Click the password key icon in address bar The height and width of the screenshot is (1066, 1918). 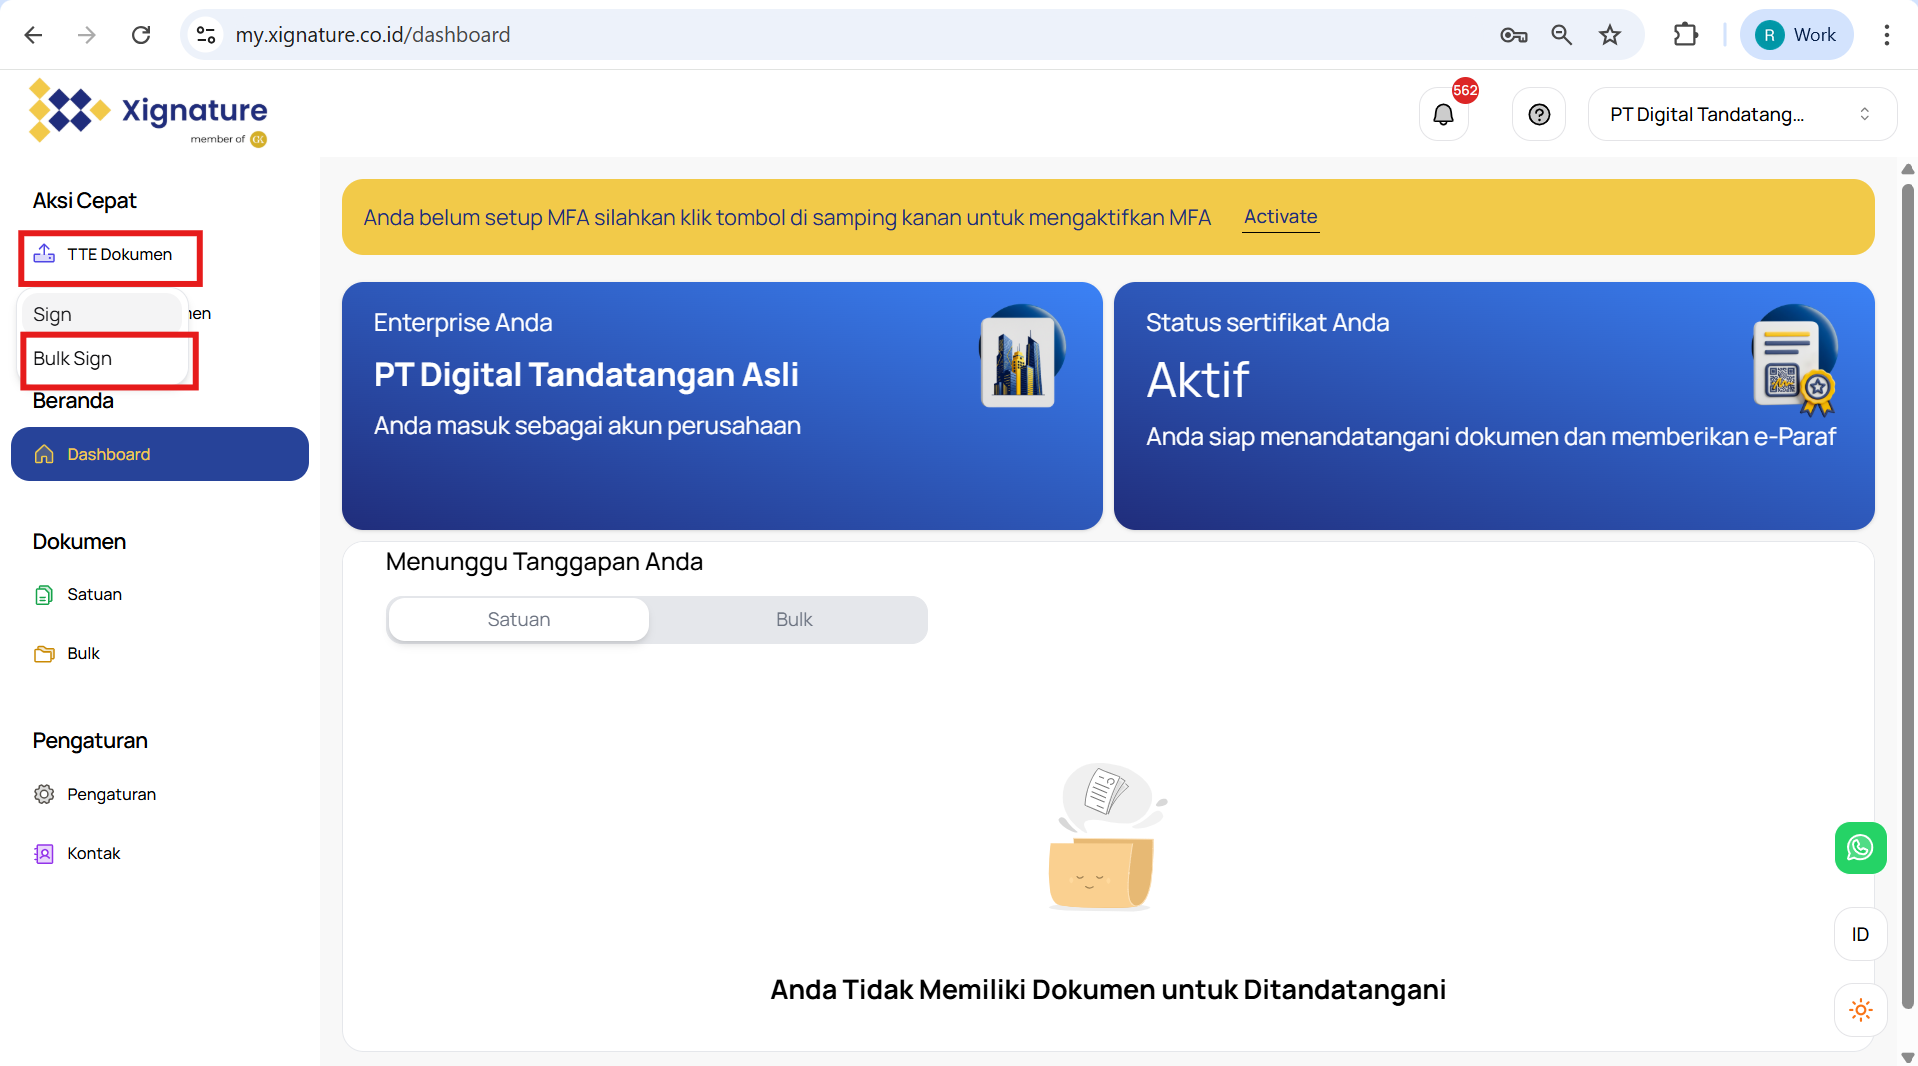click(1513, 35)
